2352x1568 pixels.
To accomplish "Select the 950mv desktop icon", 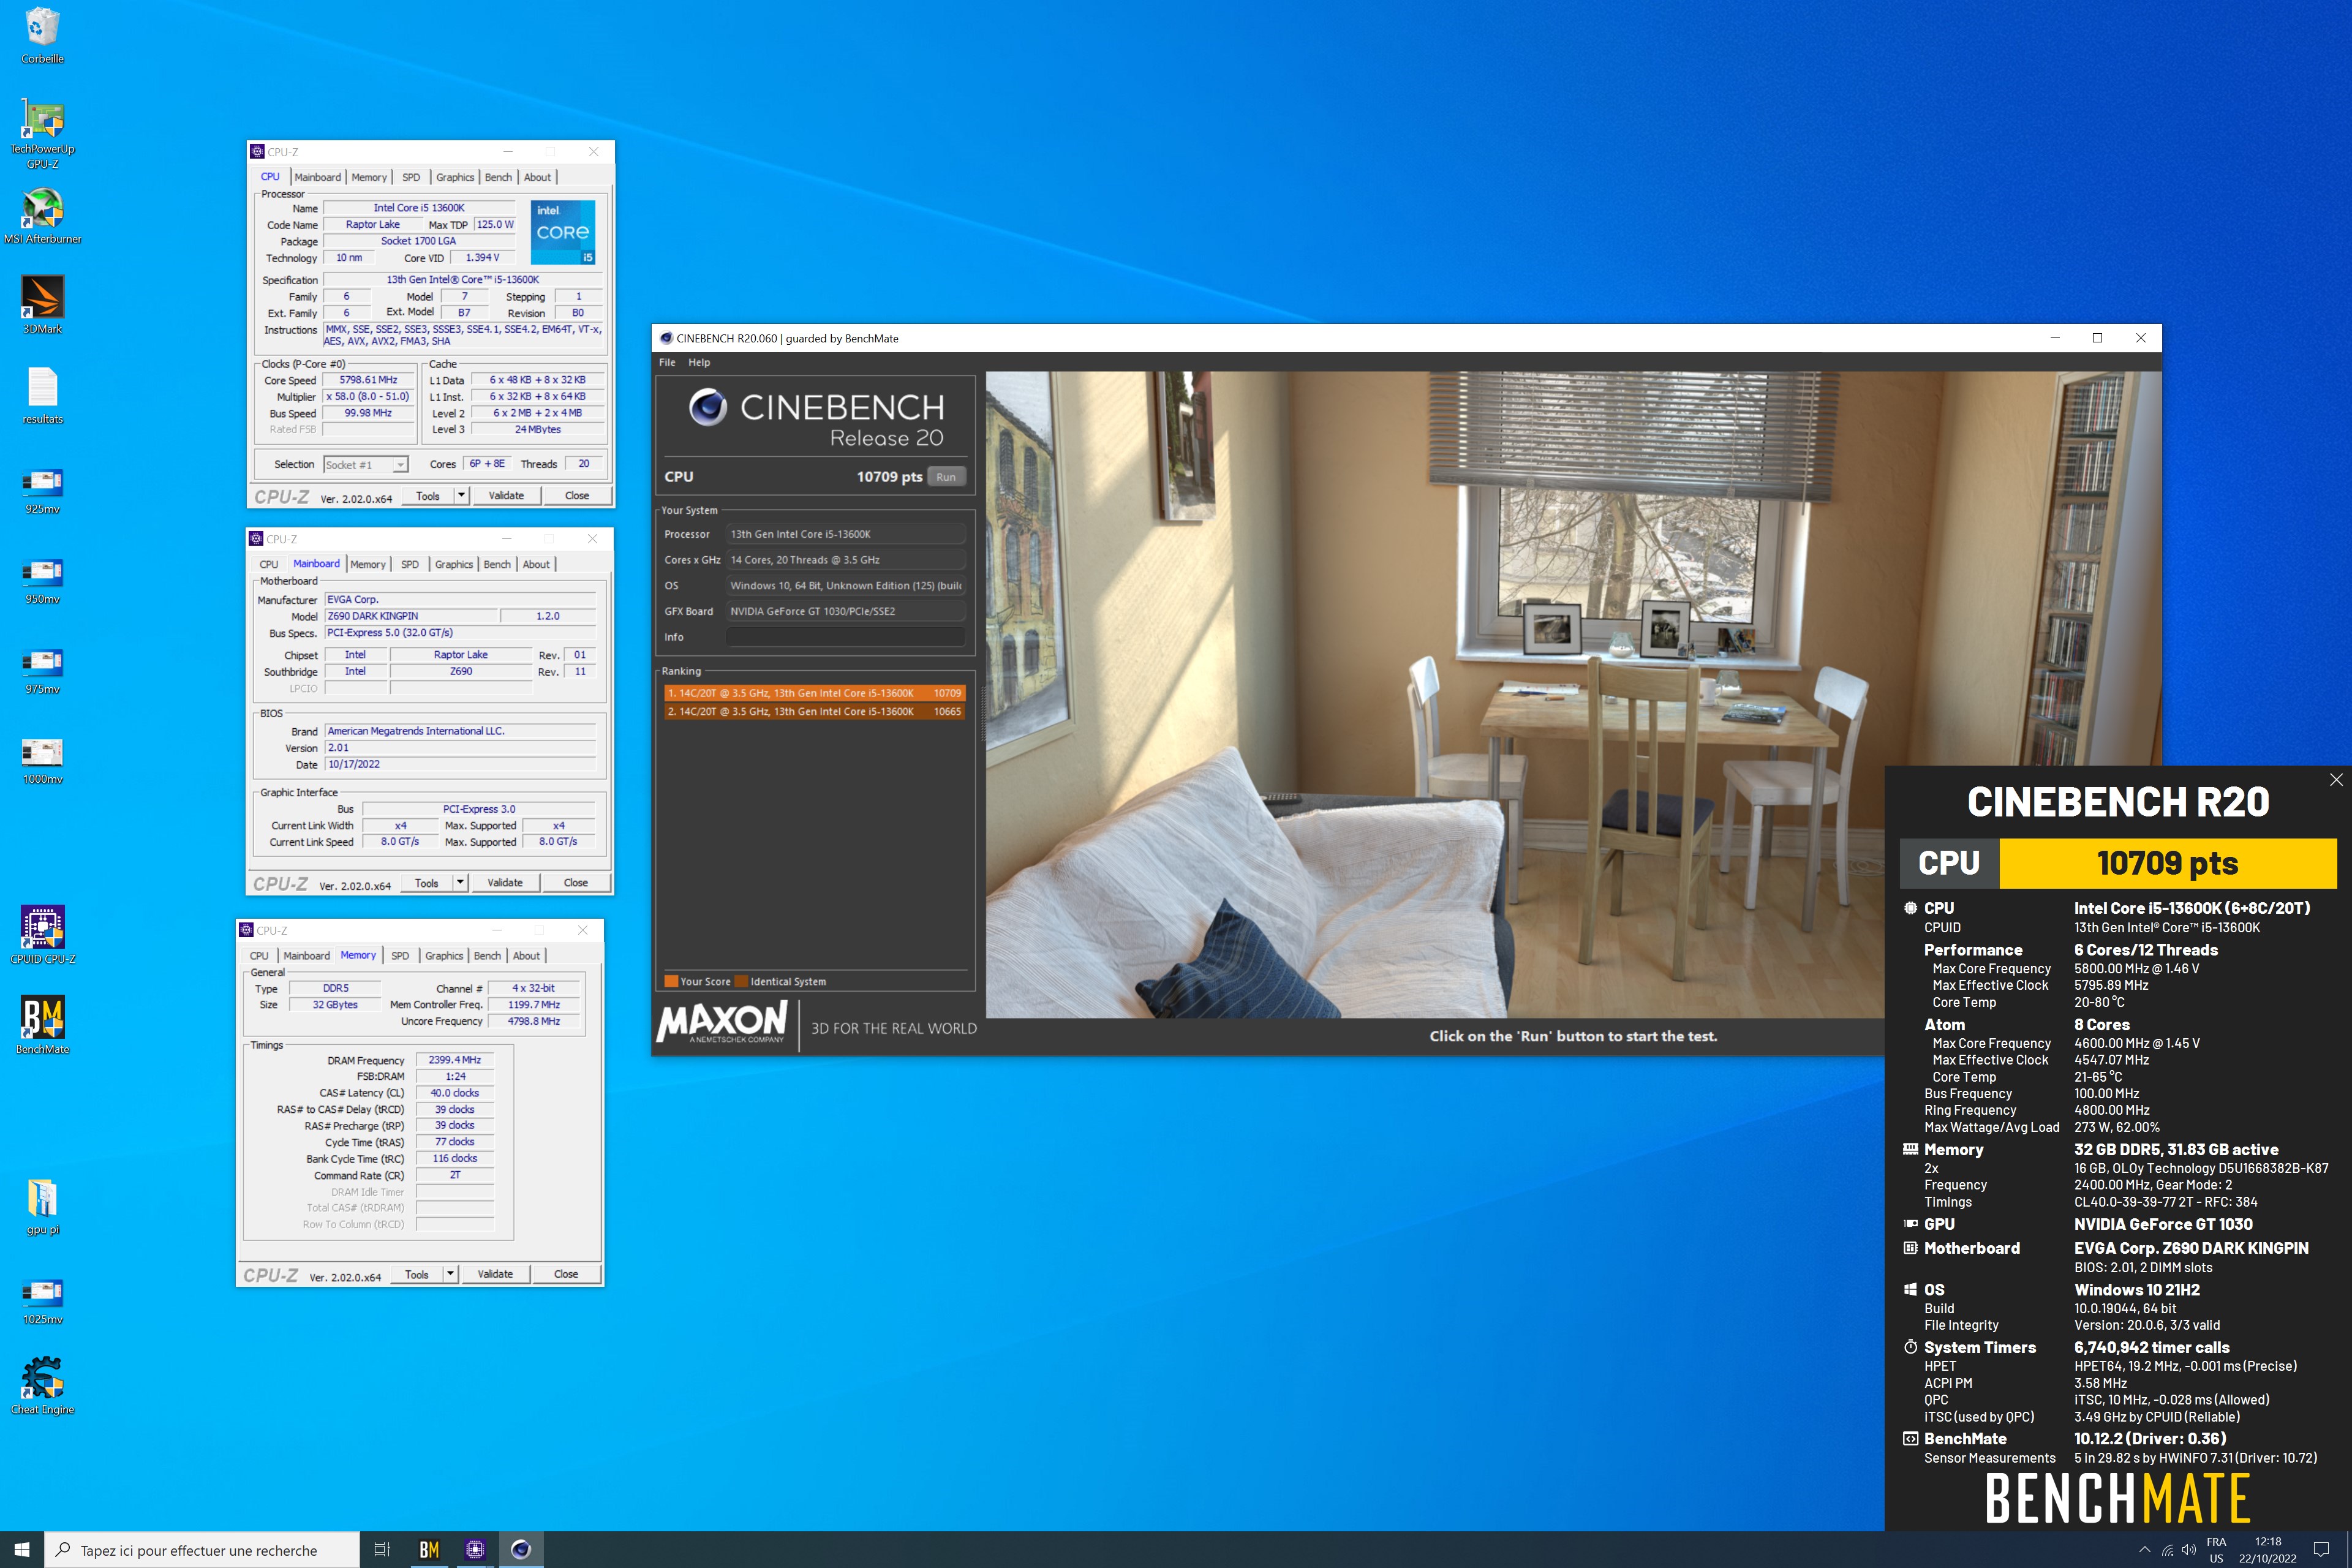I will (x=42, y=580).
